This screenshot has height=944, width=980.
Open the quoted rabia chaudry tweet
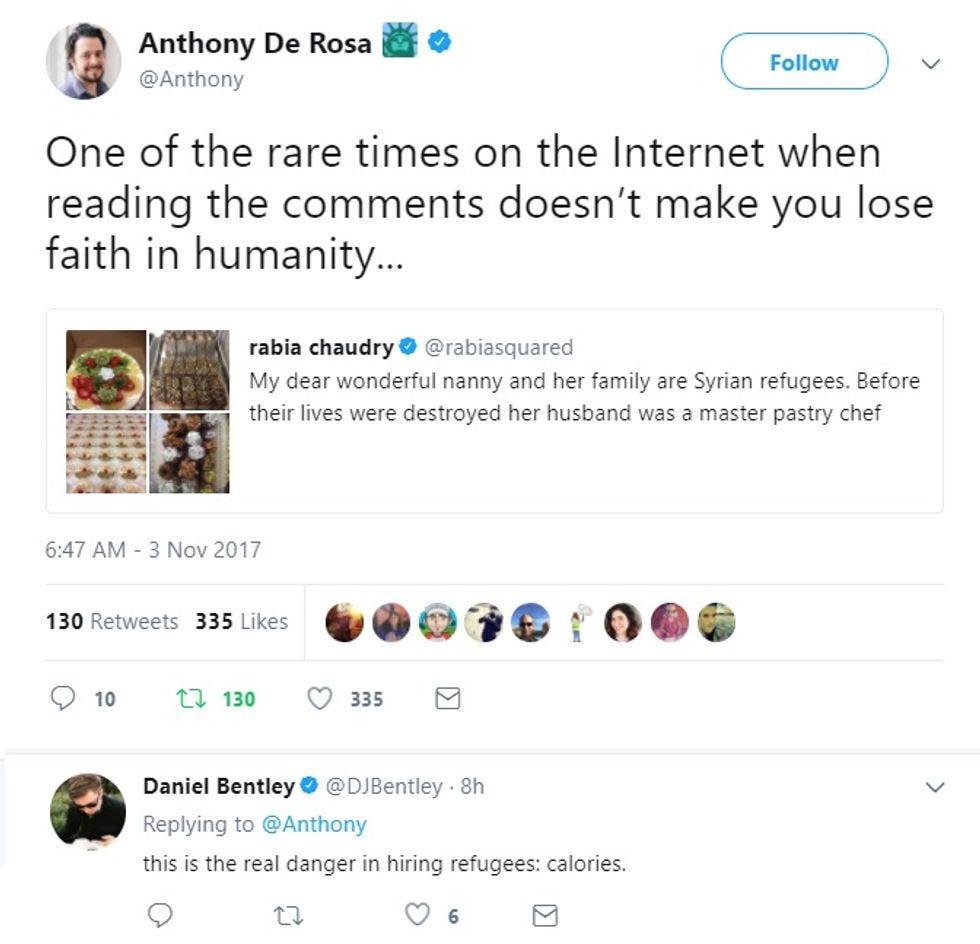click(494, 411)
